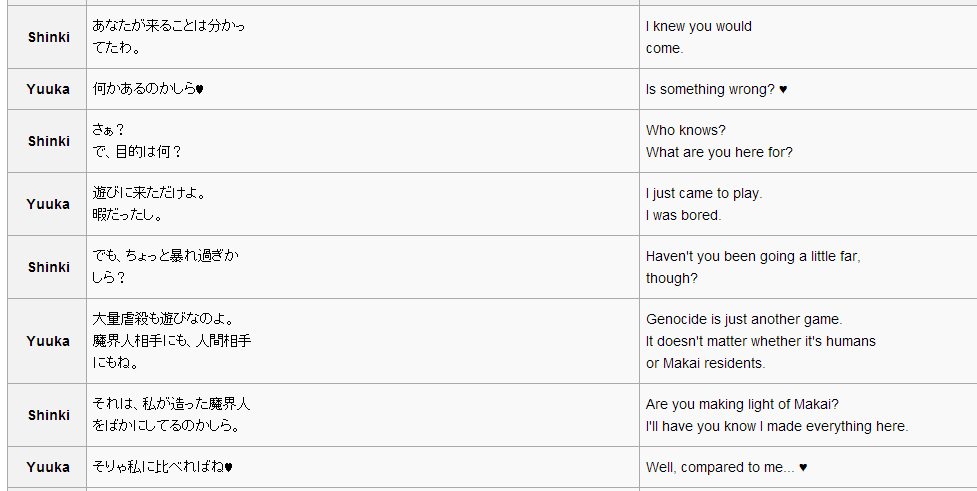This screenshot has height=491, width=977.
Task: Click the Japanese text あなたが来ることは分かっ
Action: (168, 26)
